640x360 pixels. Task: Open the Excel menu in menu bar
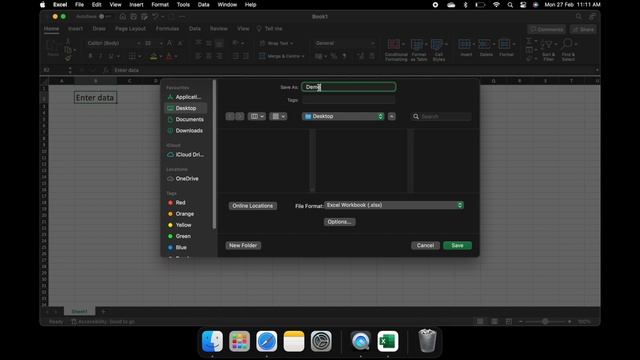coord(60,5)
